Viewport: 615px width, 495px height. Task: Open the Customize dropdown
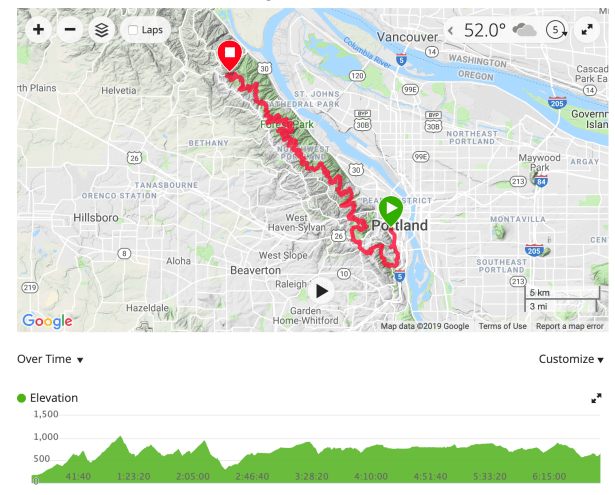(x=571, y=359)
